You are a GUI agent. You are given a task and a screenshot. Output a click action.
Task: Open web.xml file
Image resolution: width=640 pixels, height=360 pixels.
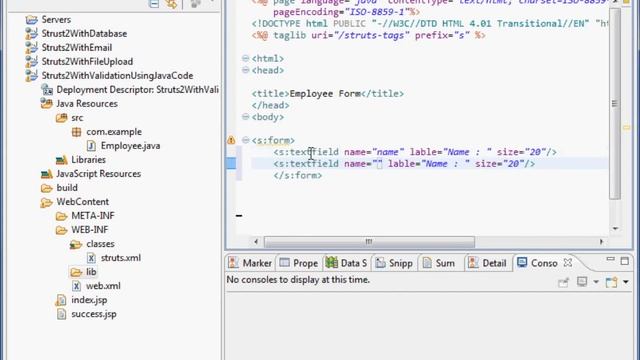tap(103, 286)
